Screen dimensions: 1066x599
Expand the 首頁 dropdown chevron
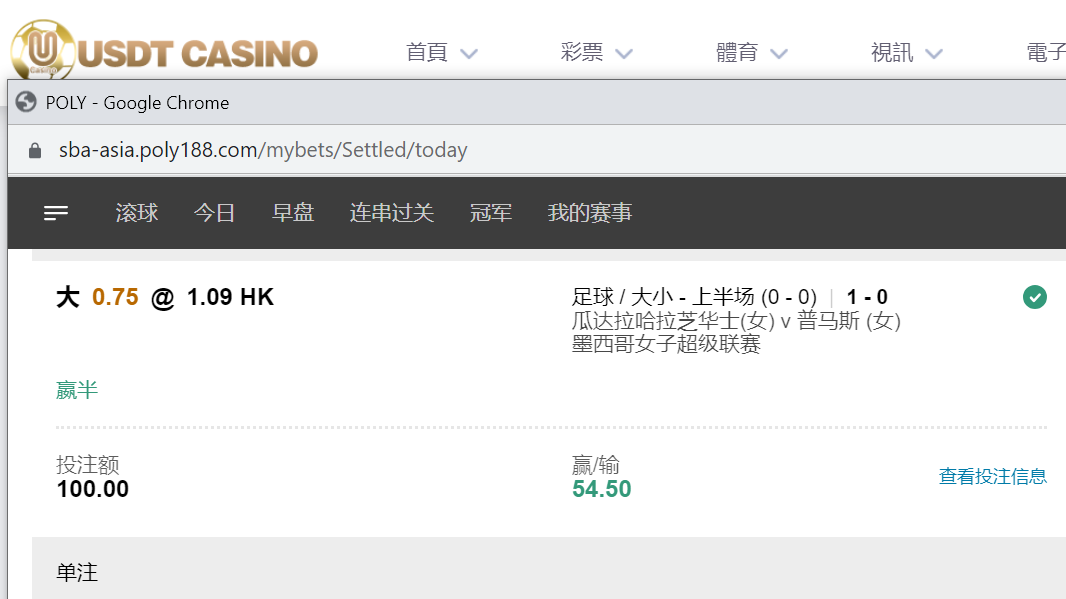(x=469, y=54)
